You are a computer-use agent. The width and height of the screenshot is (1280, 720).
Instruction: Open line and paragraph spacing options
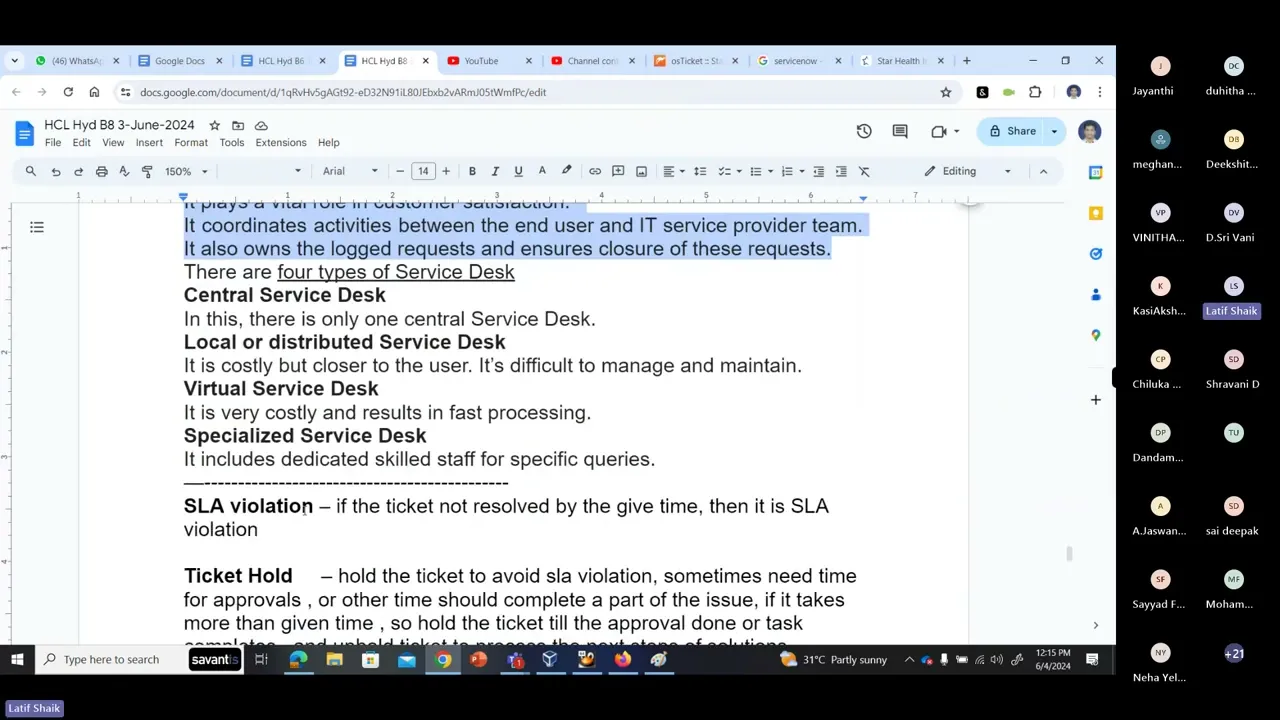tap(700, 171)
